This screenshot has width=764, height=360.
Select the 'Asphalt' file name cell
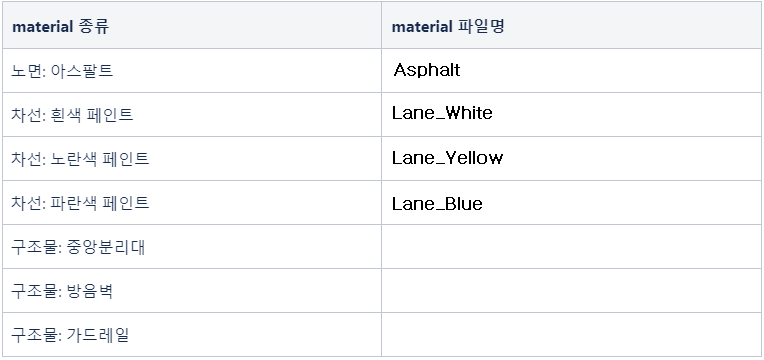tap(572, 71)
